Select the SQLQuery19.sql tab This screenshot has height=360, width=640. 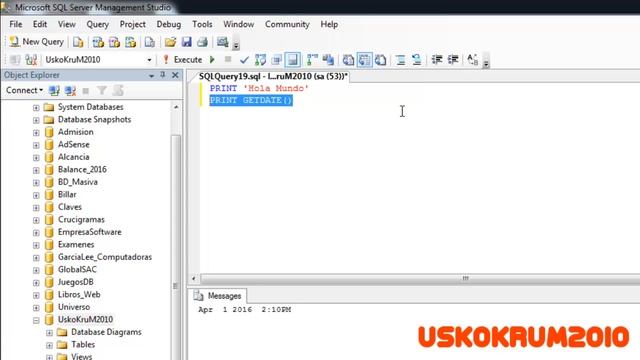(x=273, y=76)
